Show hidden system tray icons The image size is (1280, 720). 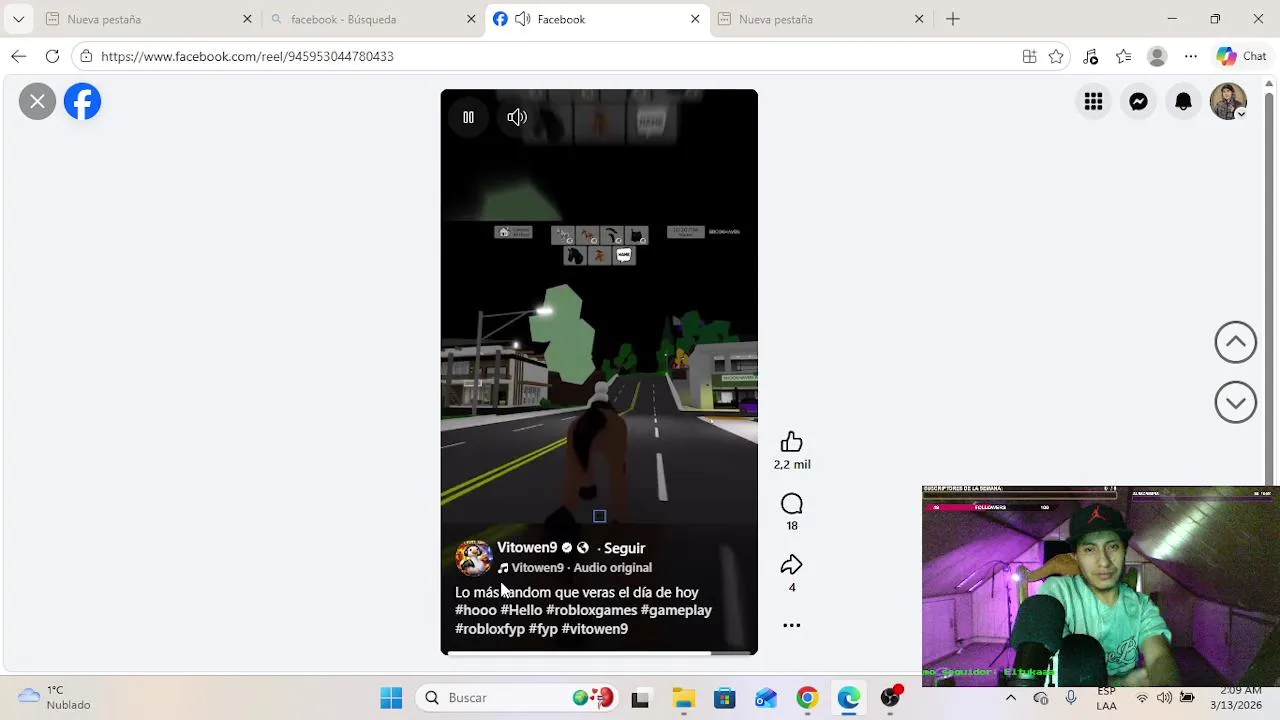pyautogui.click(x=1010, y=698)
